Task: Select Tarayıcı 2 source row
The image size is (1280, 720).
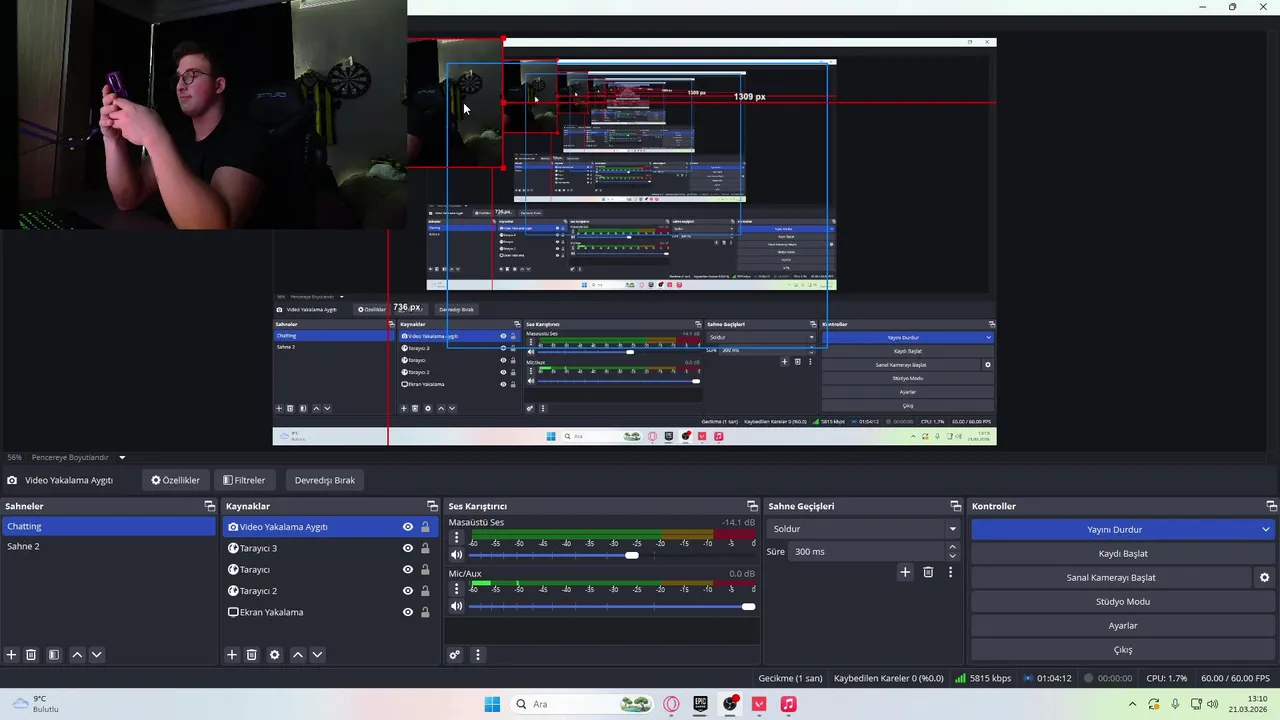Action: [331, 591]
